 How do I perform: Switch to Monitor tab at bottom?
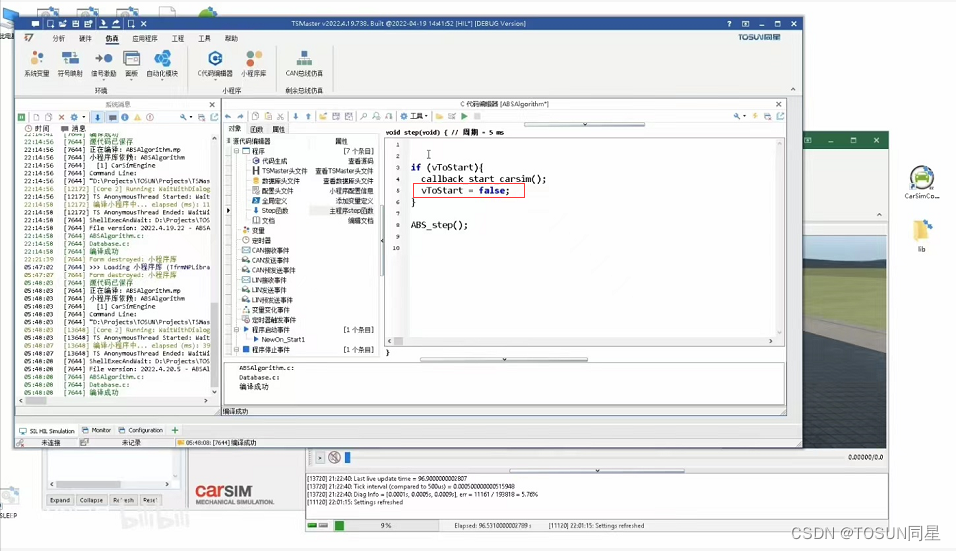(96, 430)
